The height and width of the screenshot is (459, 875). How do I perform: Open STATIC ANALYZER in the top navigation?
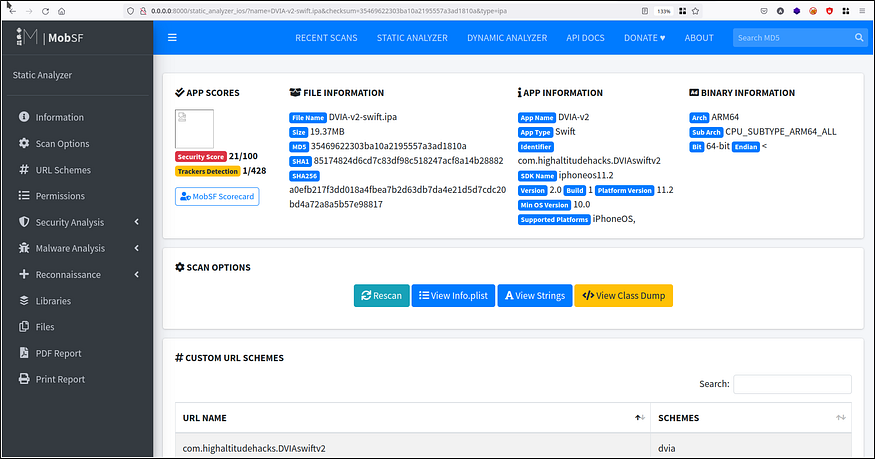(x=412, y=38)
